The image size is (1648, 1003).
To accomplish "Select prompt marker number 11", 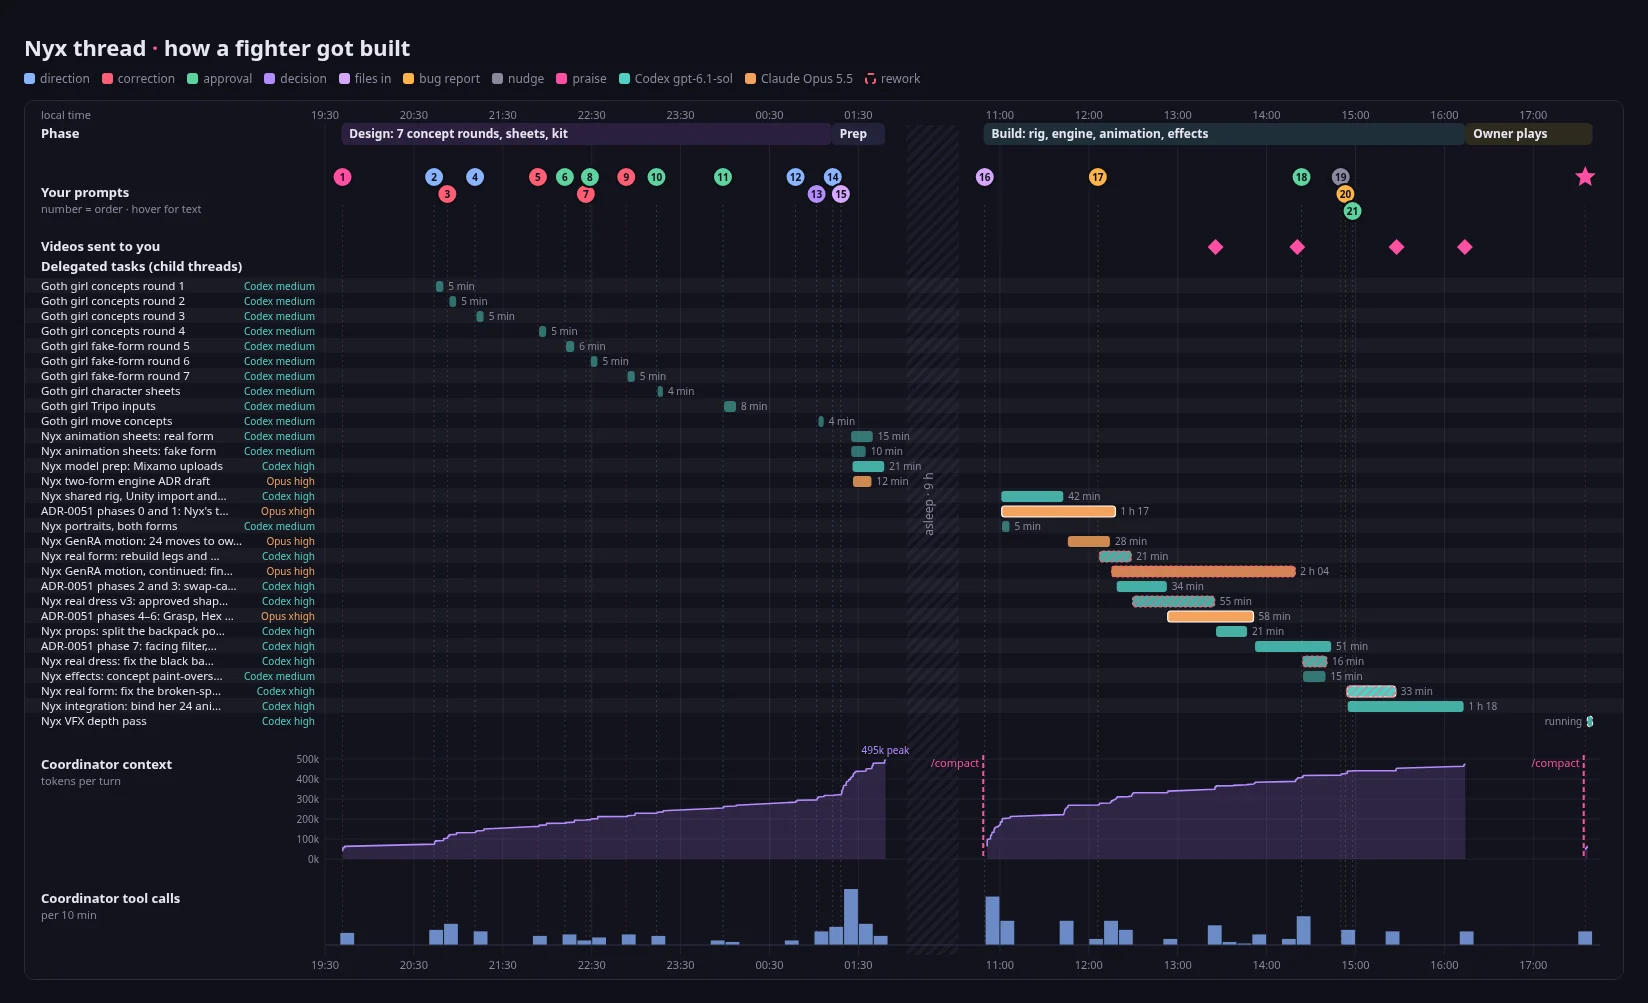I will click(x=723, y=177).
